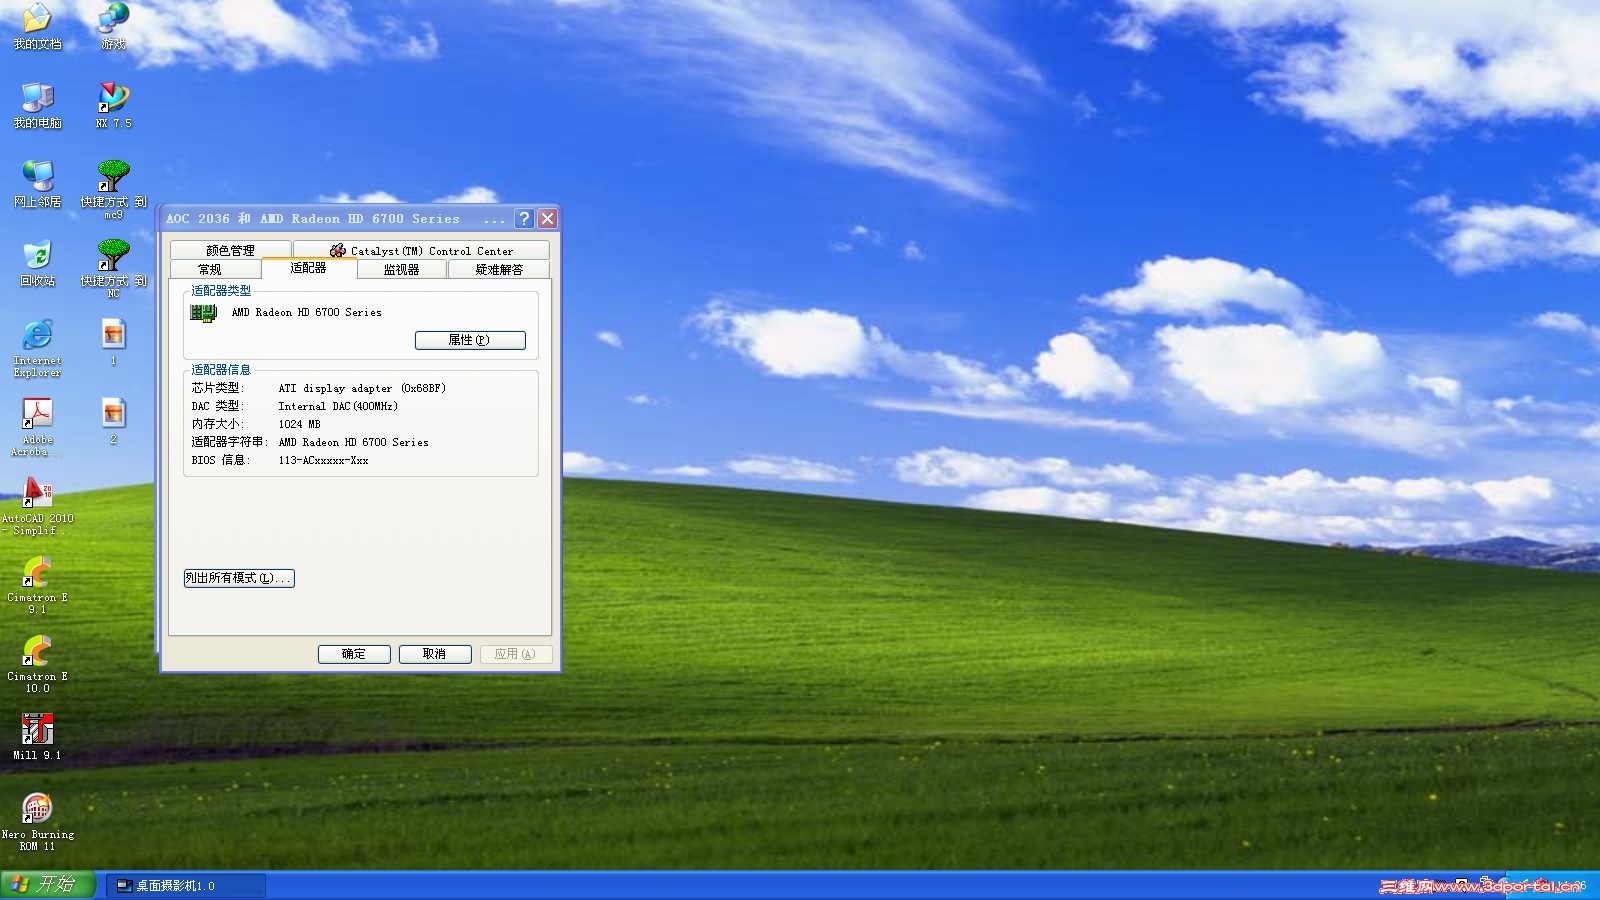Click the adapter name under 适配器类型

coord(307,313)
